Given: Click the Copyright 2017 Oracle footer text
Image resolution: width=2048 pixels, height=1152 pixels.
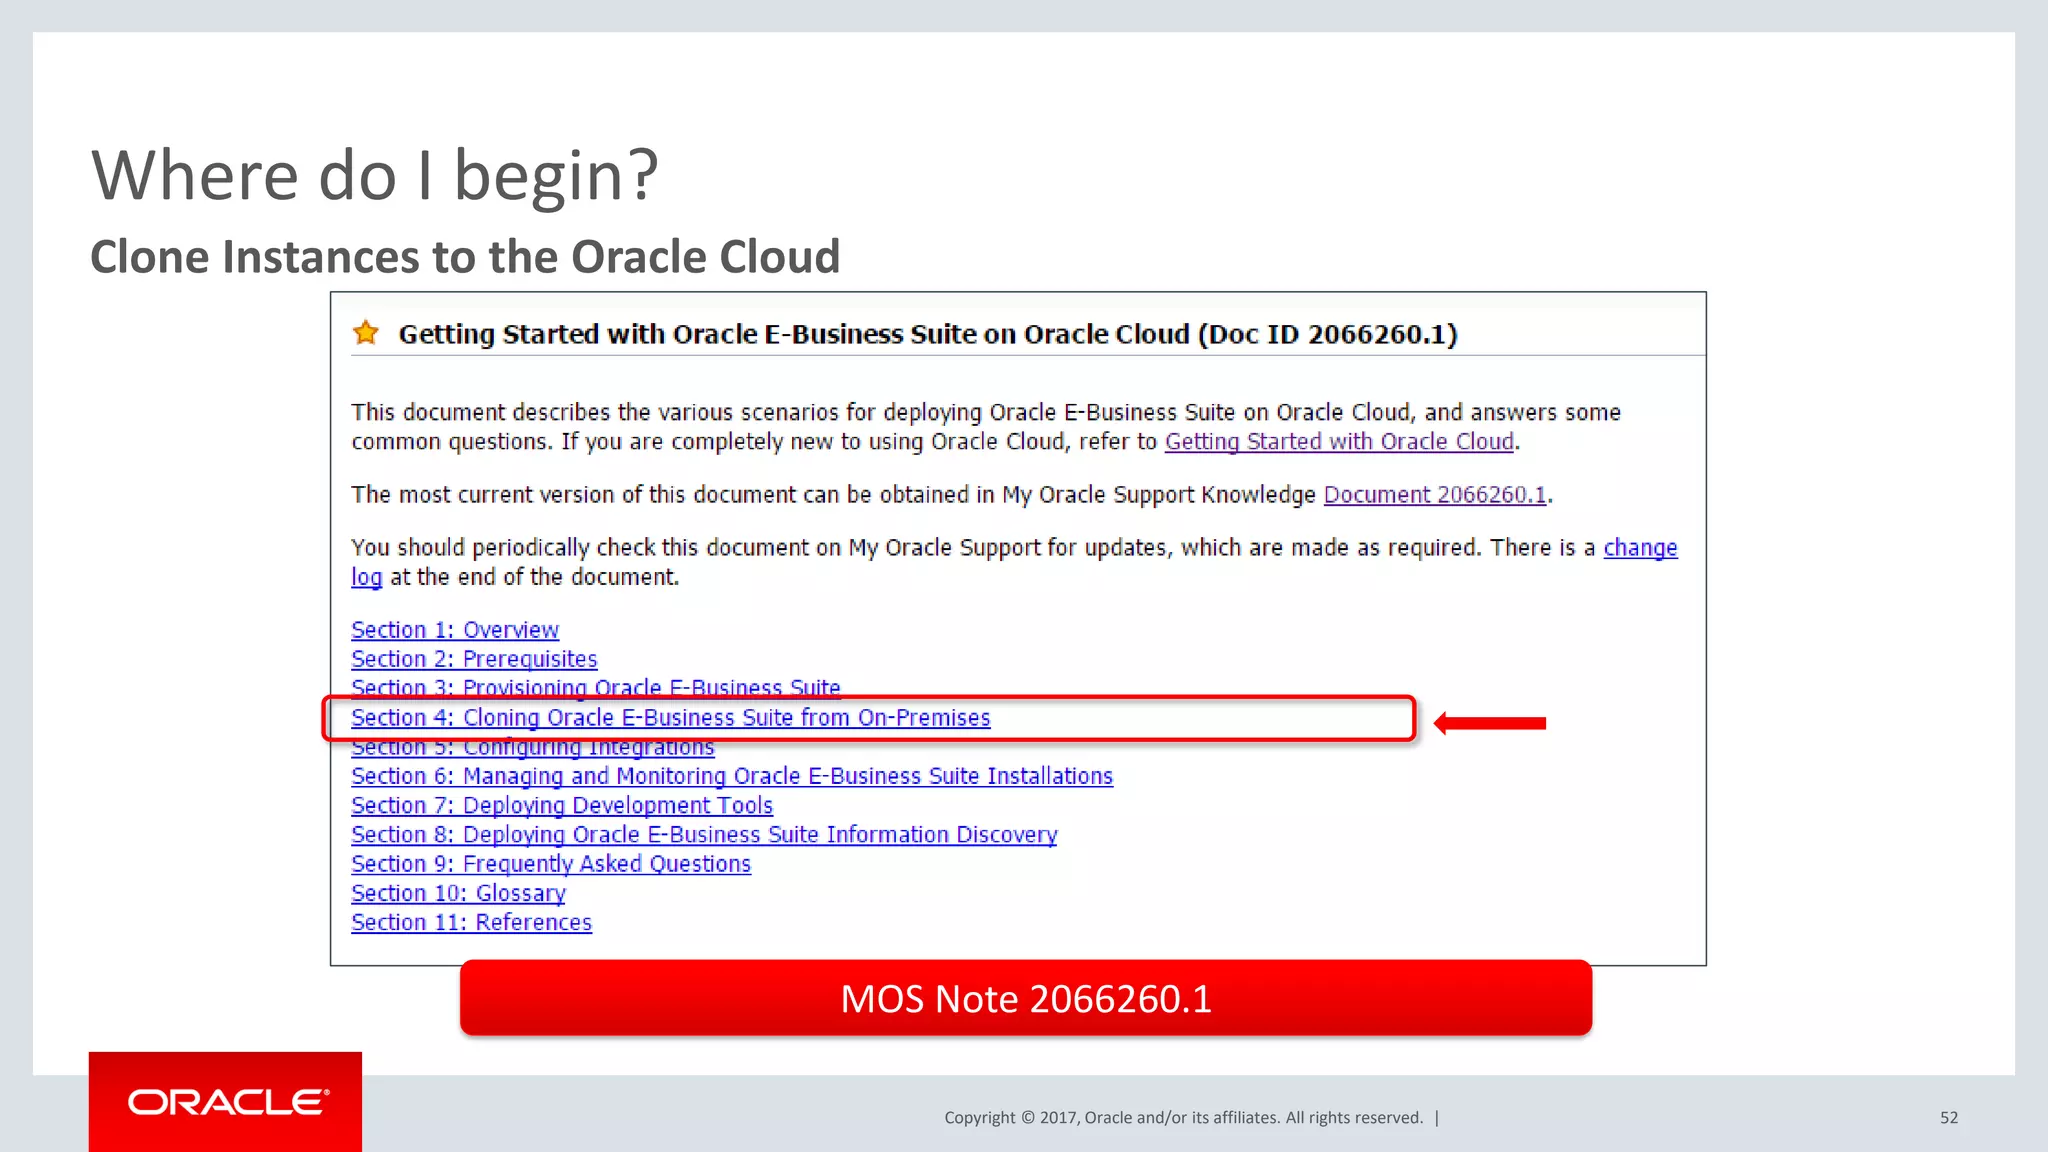Looking at the screenshot, I should (1184, 1118).
